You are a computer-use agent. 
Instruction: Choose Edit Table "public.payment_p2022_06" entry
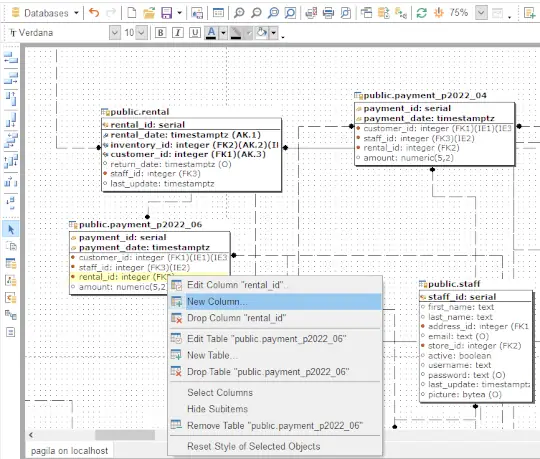[275, 339]
